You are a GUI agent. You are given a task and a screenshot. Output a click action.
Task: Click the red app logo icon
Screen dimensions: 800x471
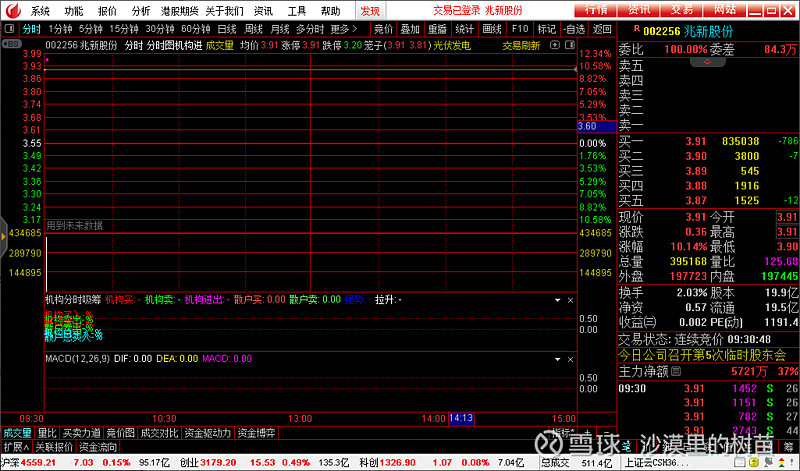(13, 10)
